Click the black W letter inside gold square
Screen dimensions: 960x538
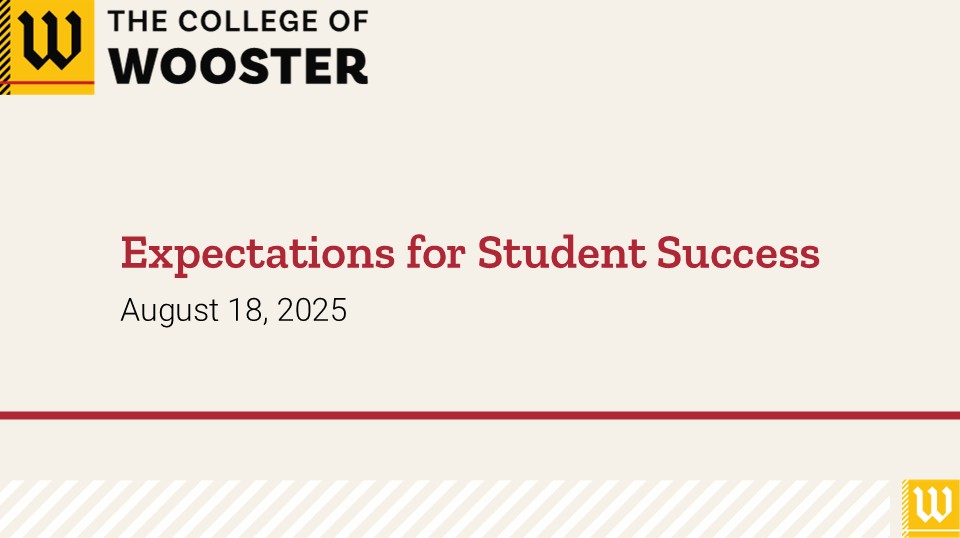tap(50, 40)
